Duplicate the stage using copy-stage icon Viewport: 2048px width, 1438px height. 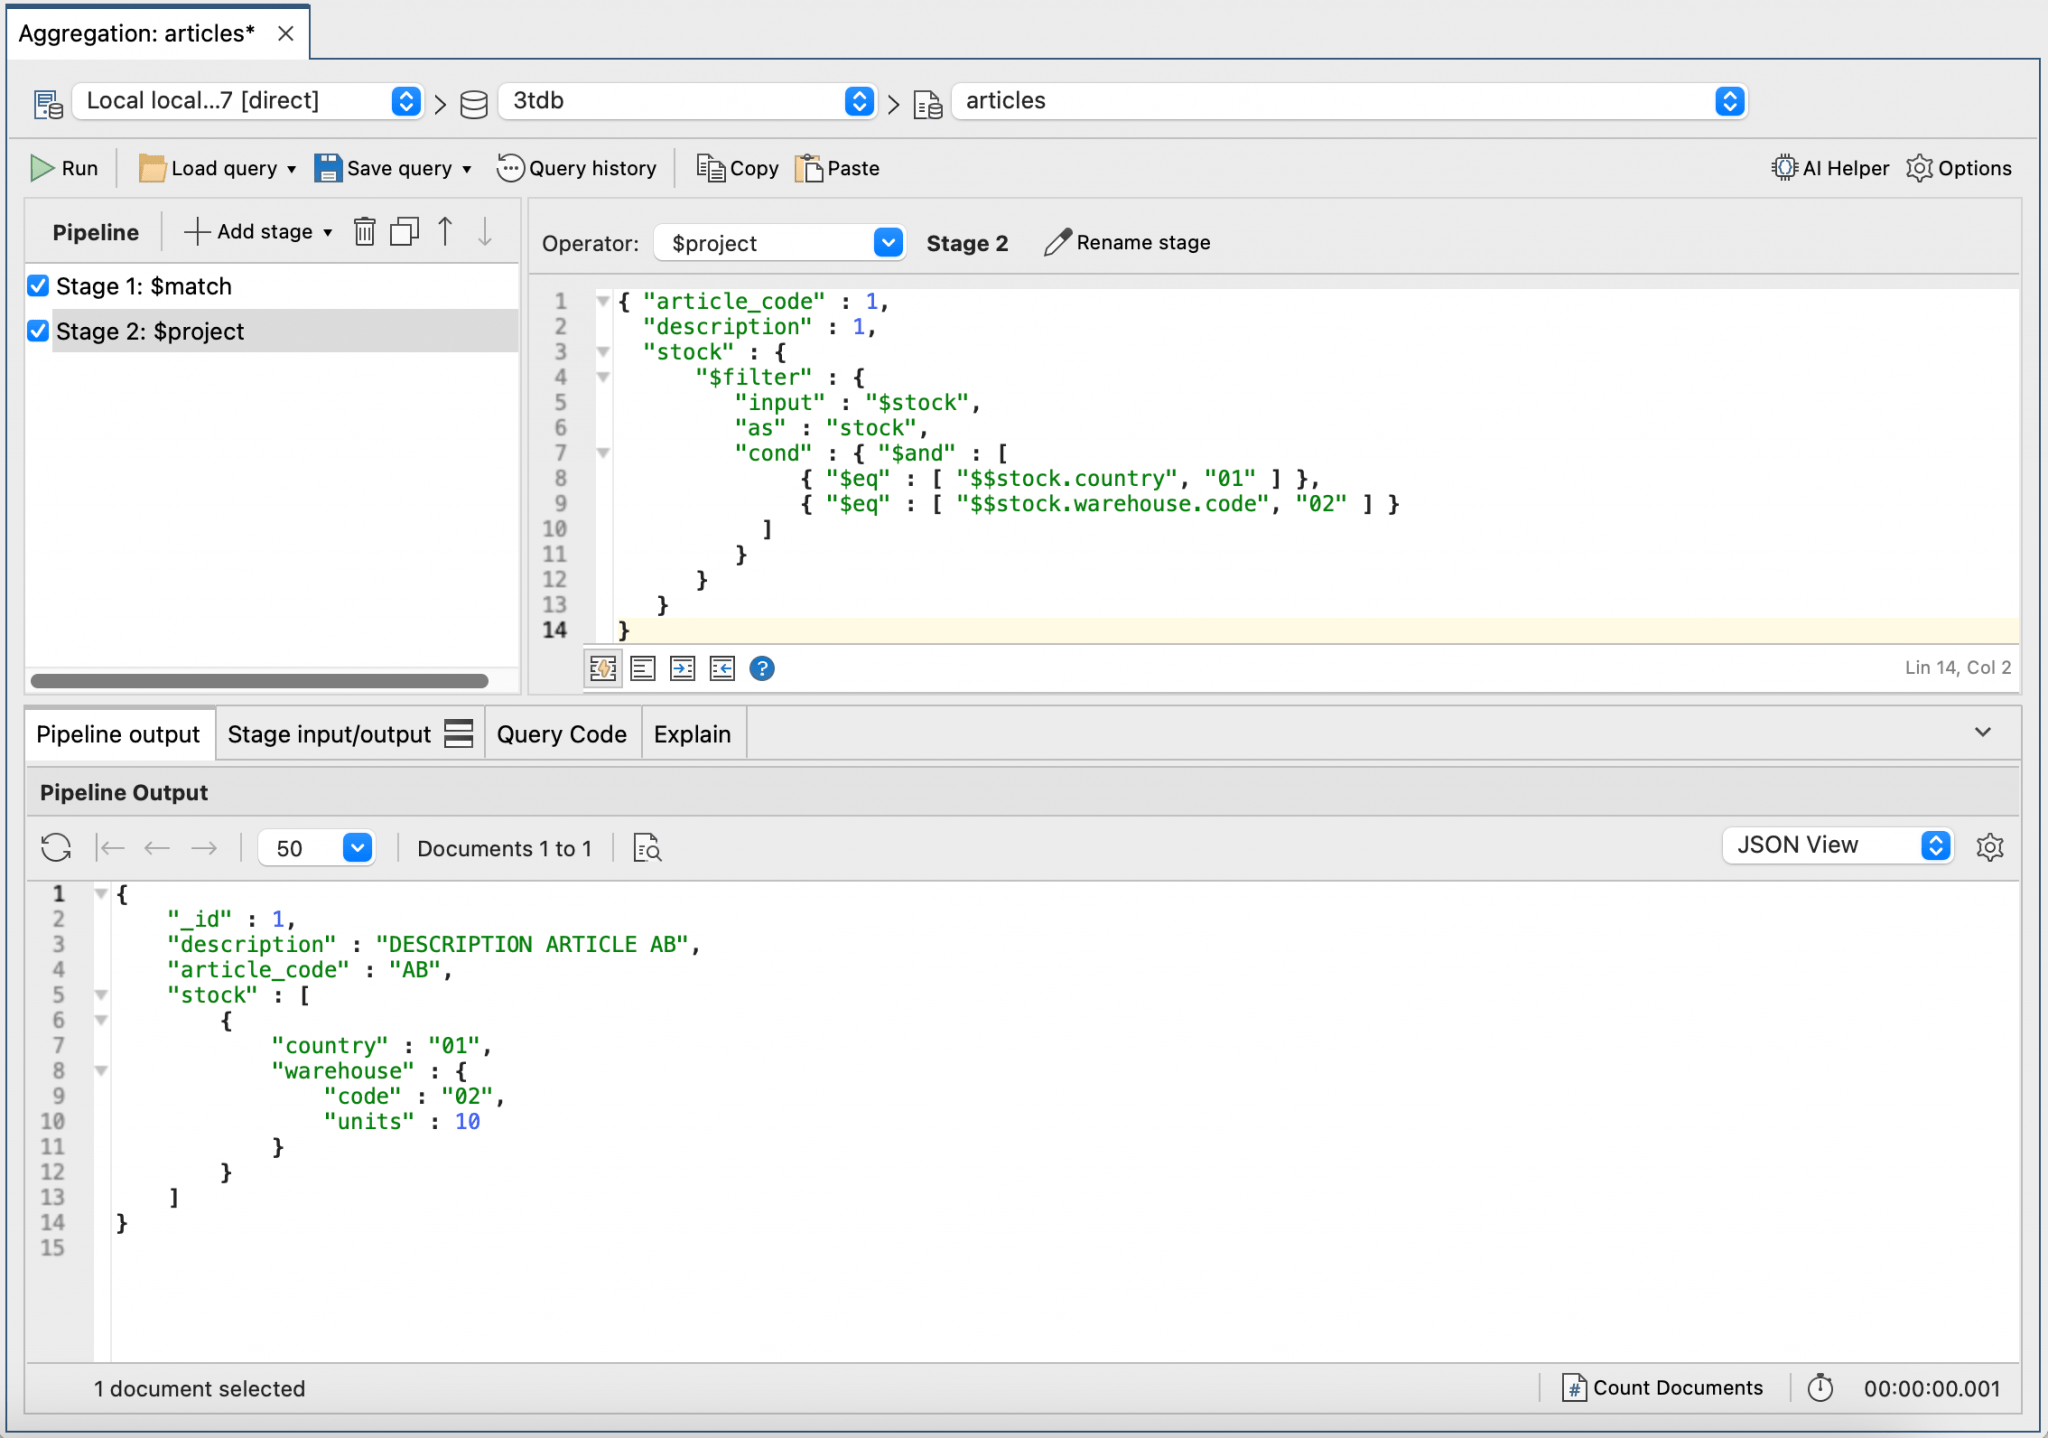[x=404, y=232]
